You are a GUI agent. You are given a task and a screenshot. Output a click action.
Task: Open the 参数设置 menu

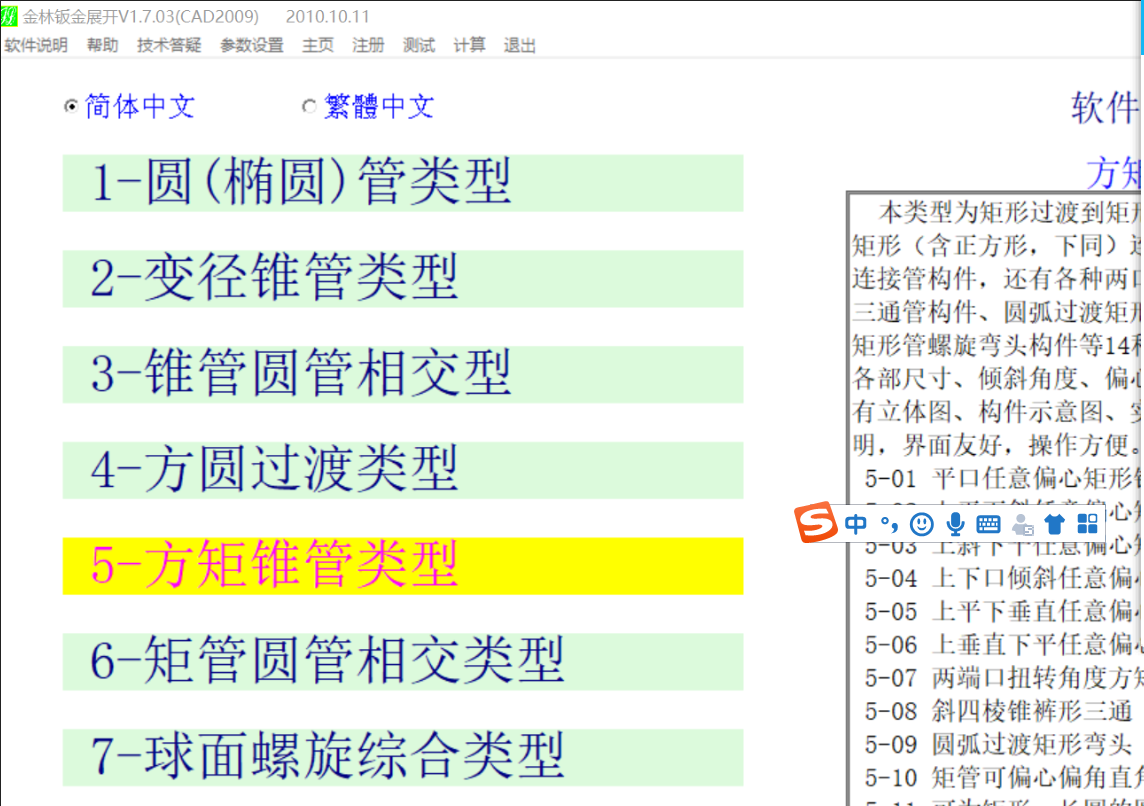pos(252,45)
